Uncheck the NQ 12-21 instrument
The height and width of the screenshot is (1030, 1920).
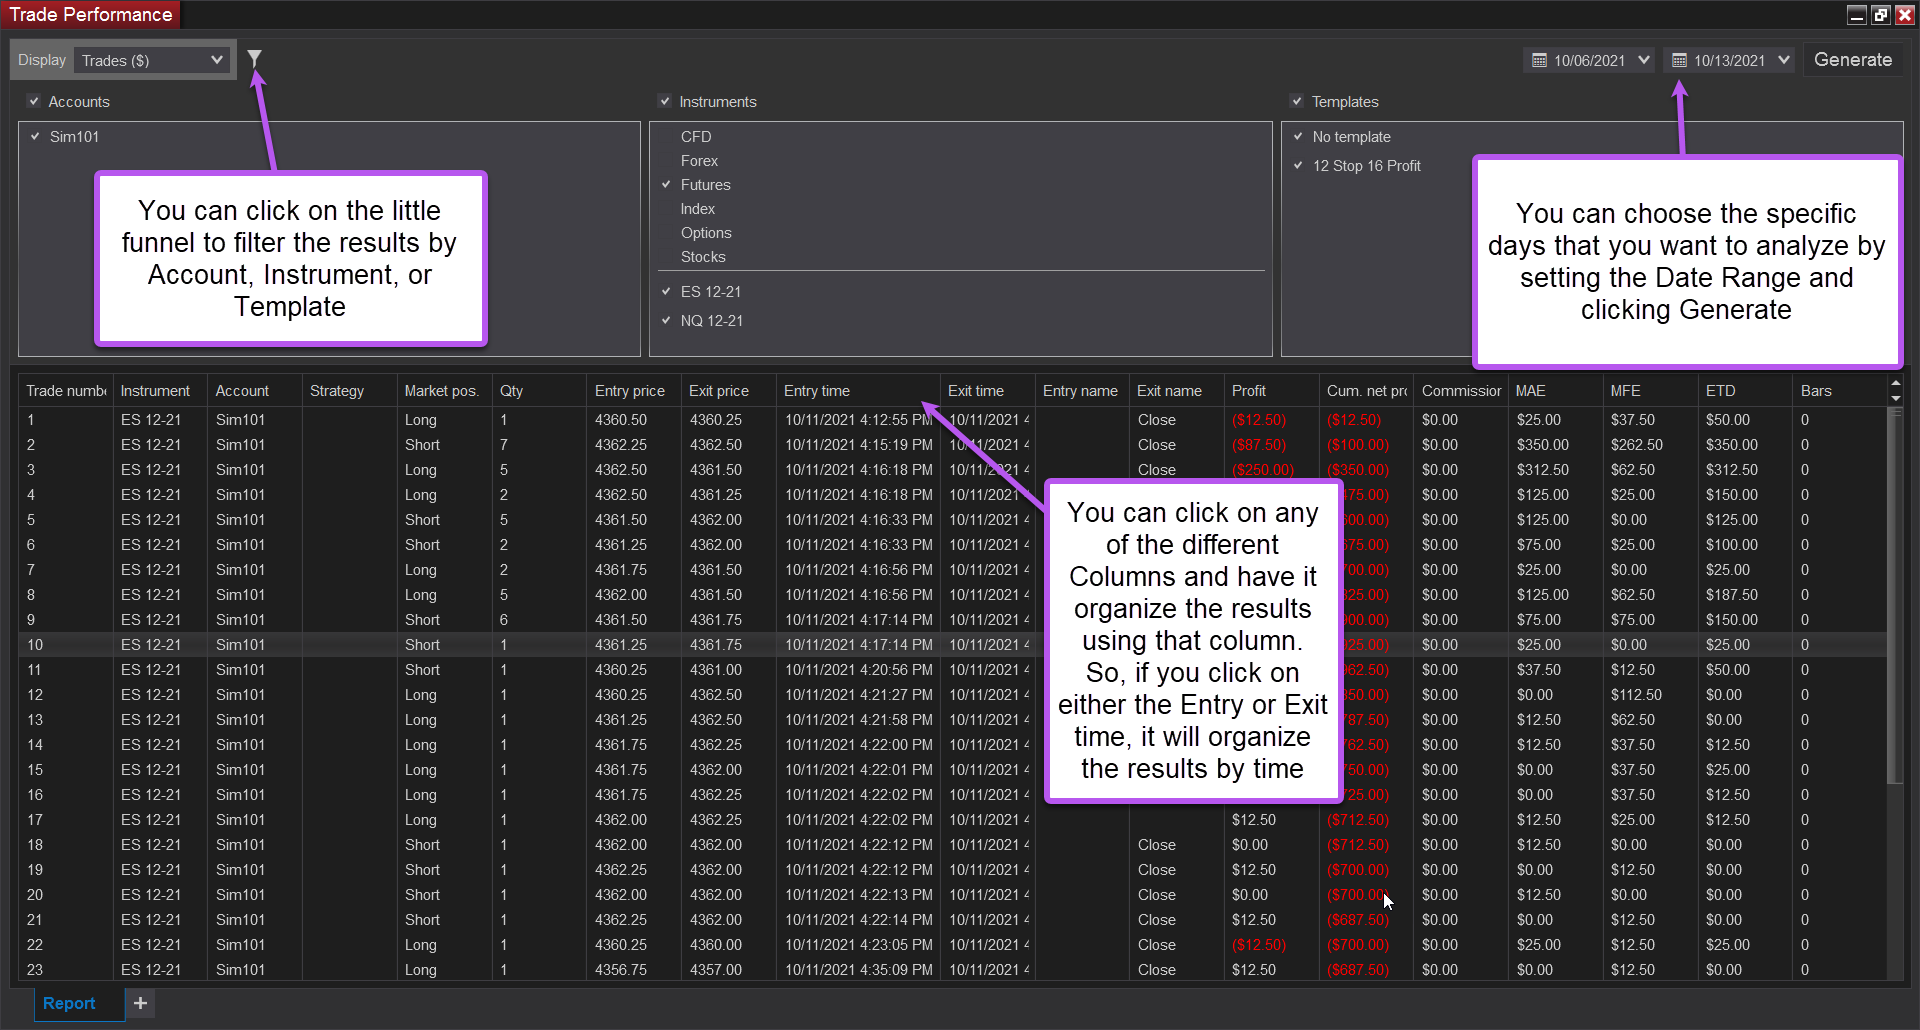pos(666,320)
